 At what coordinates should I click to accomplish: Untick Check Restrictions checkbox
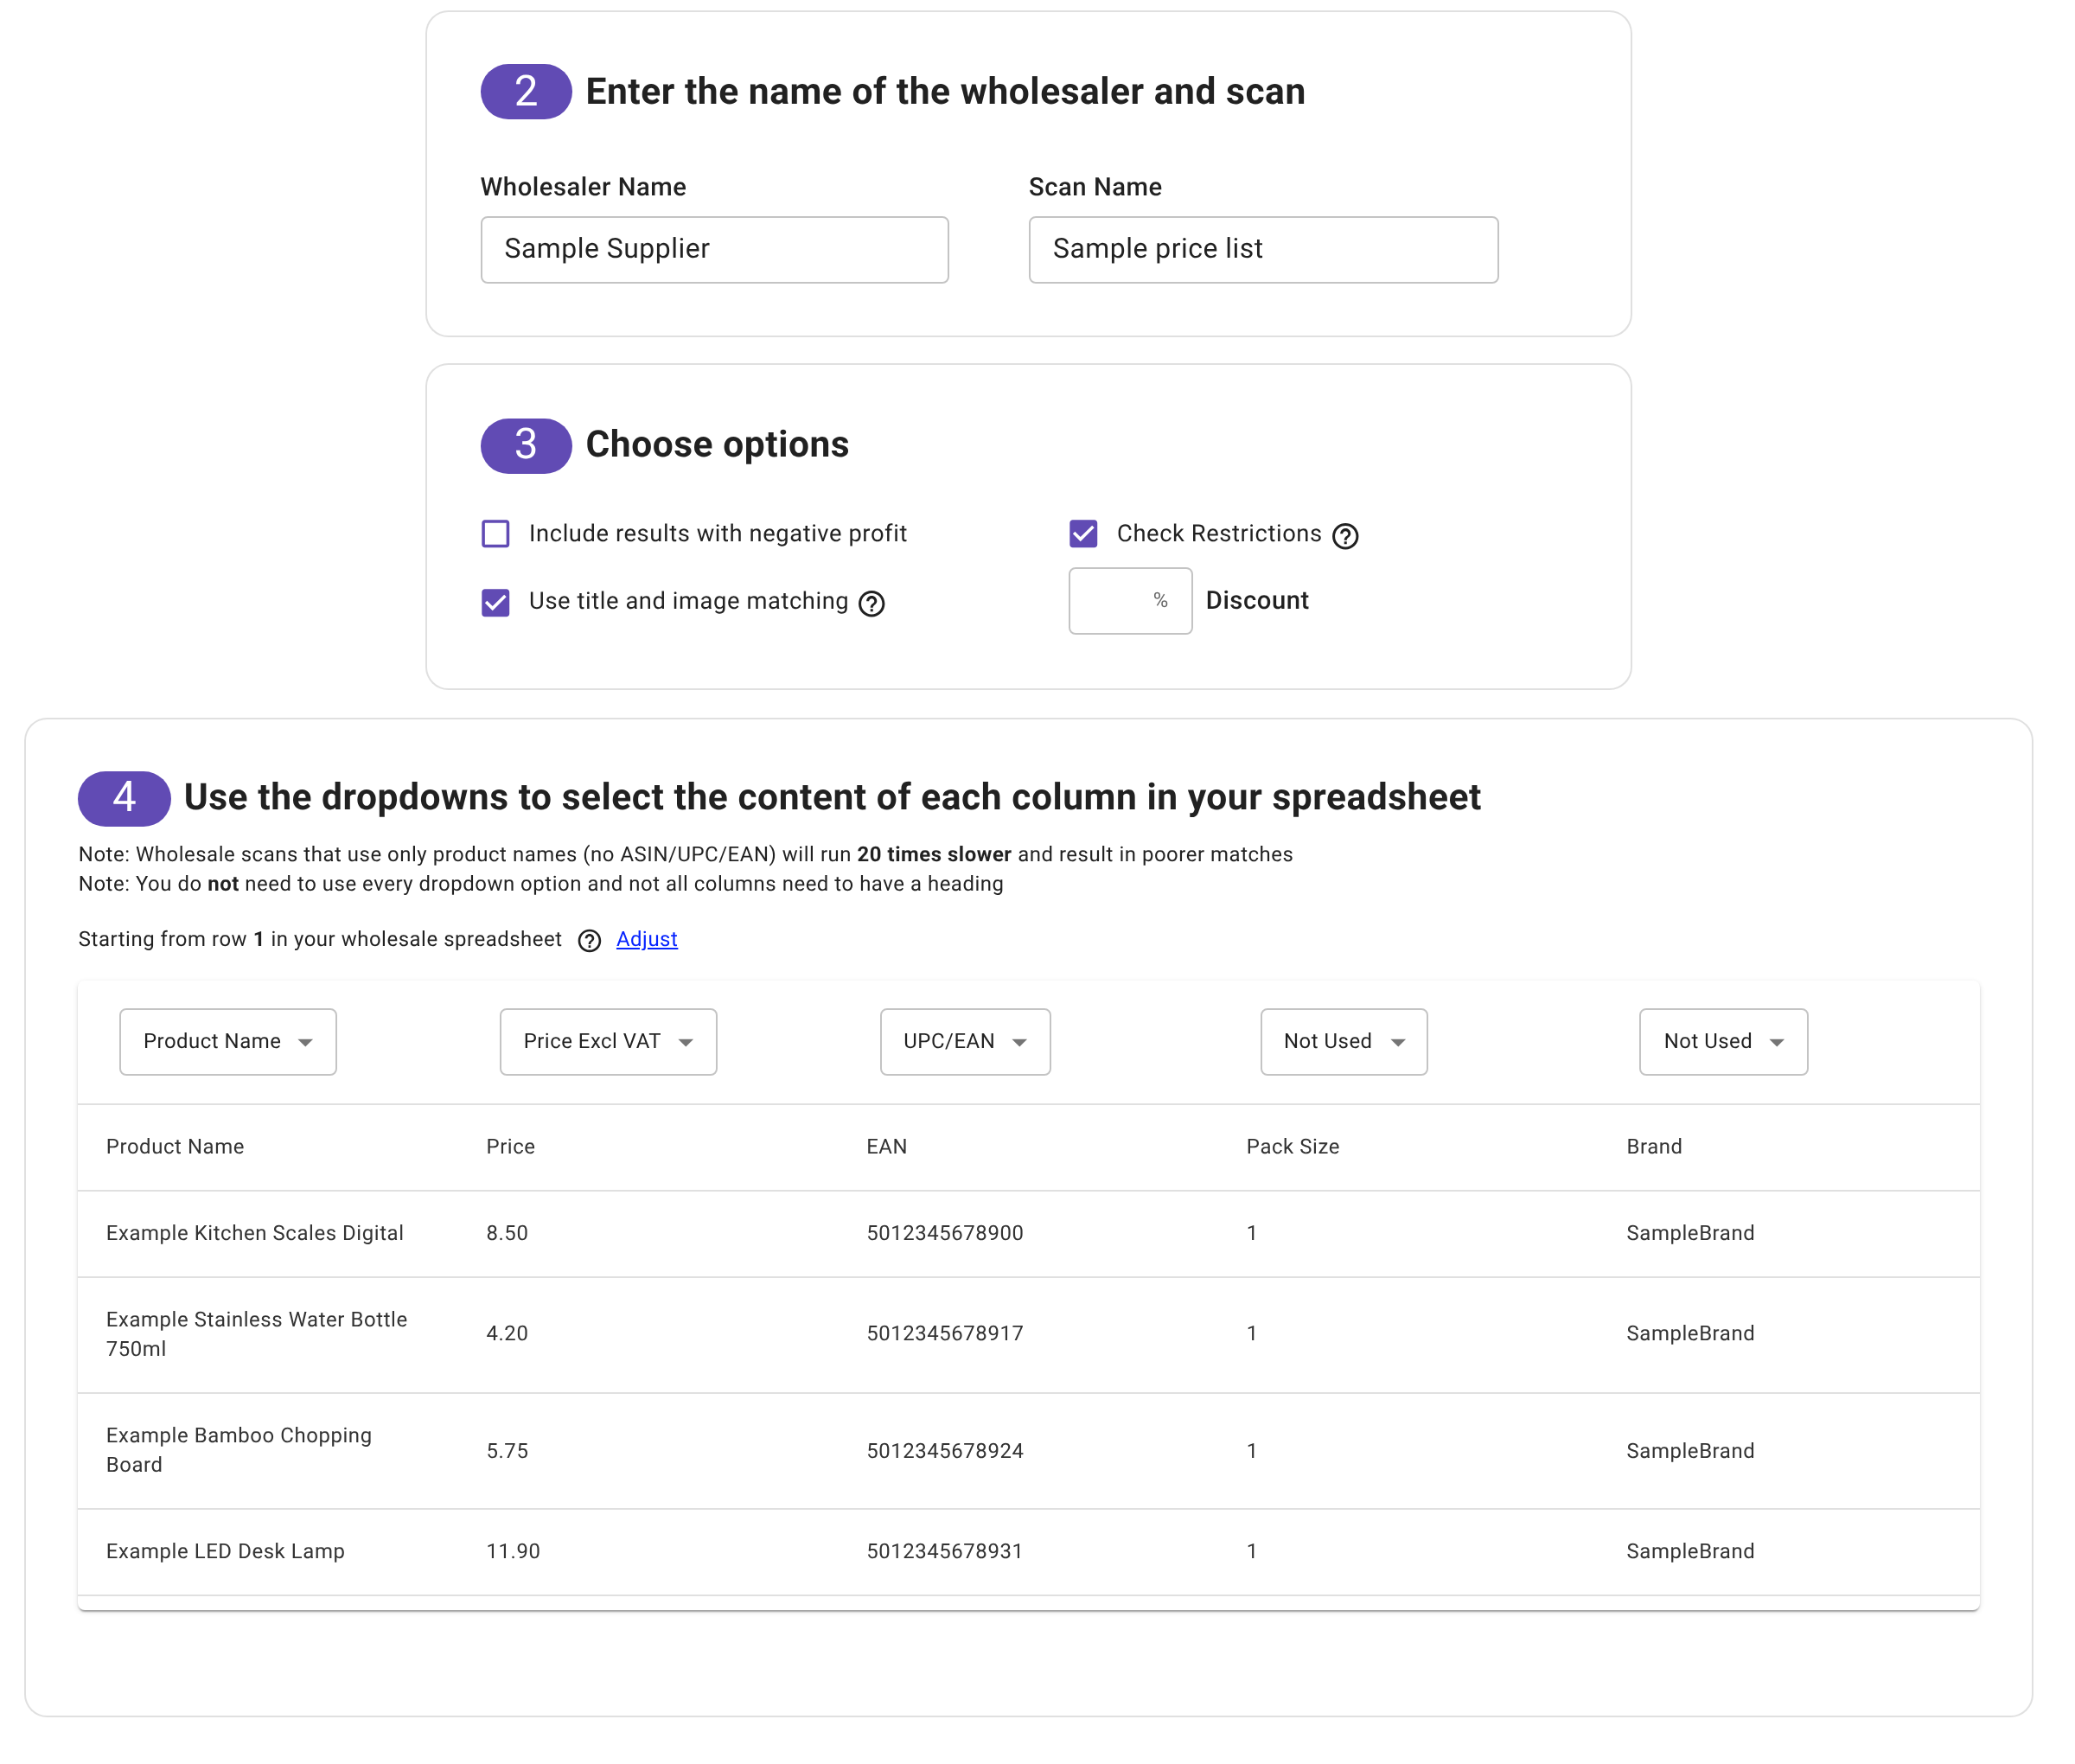1083,533
